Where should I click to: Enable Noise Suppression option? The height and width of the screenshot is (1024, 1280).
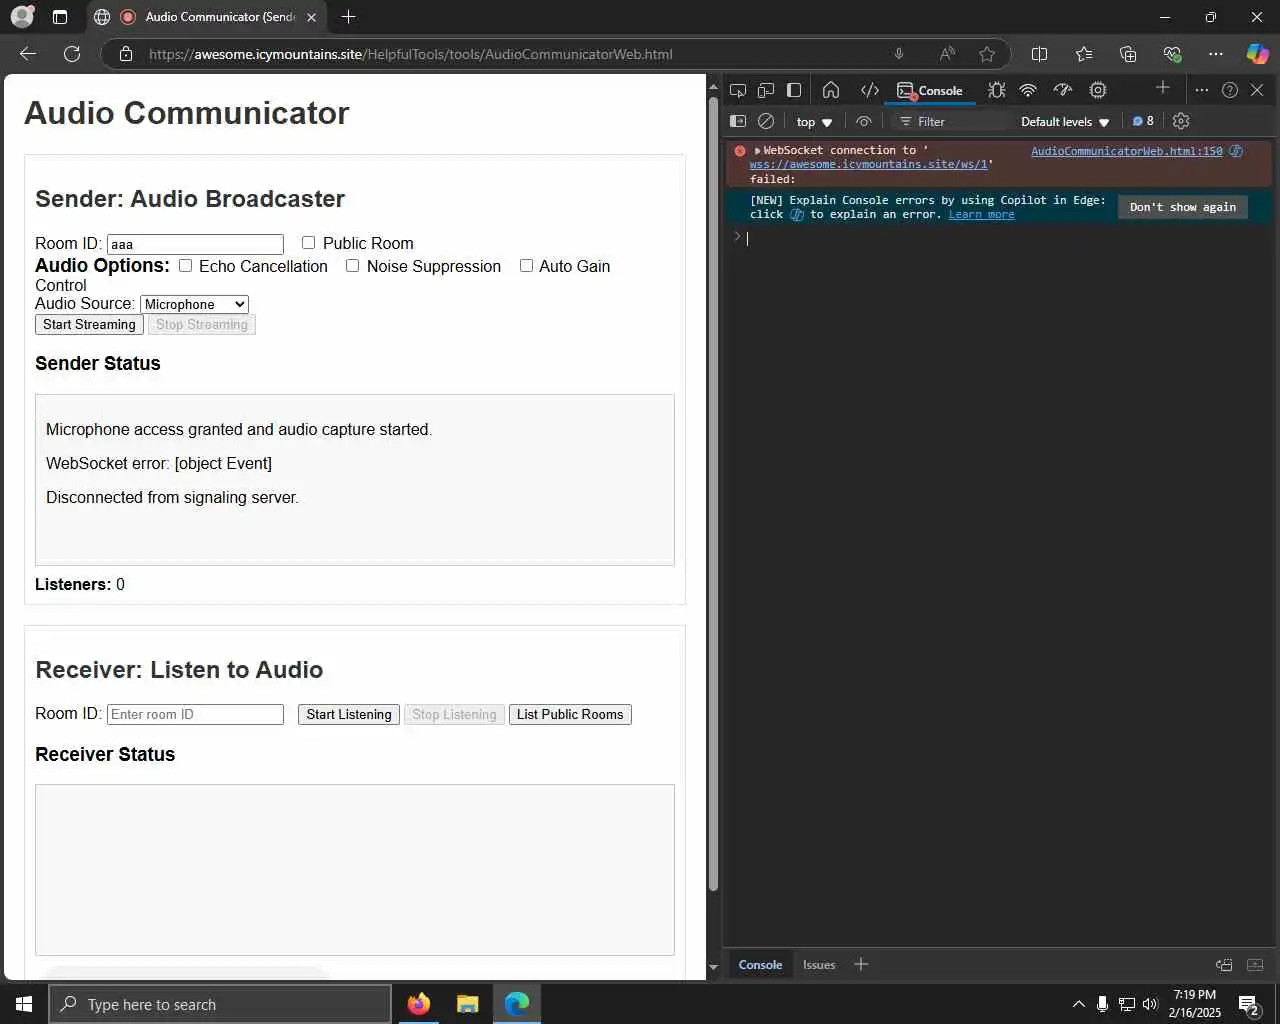point(352,266)
